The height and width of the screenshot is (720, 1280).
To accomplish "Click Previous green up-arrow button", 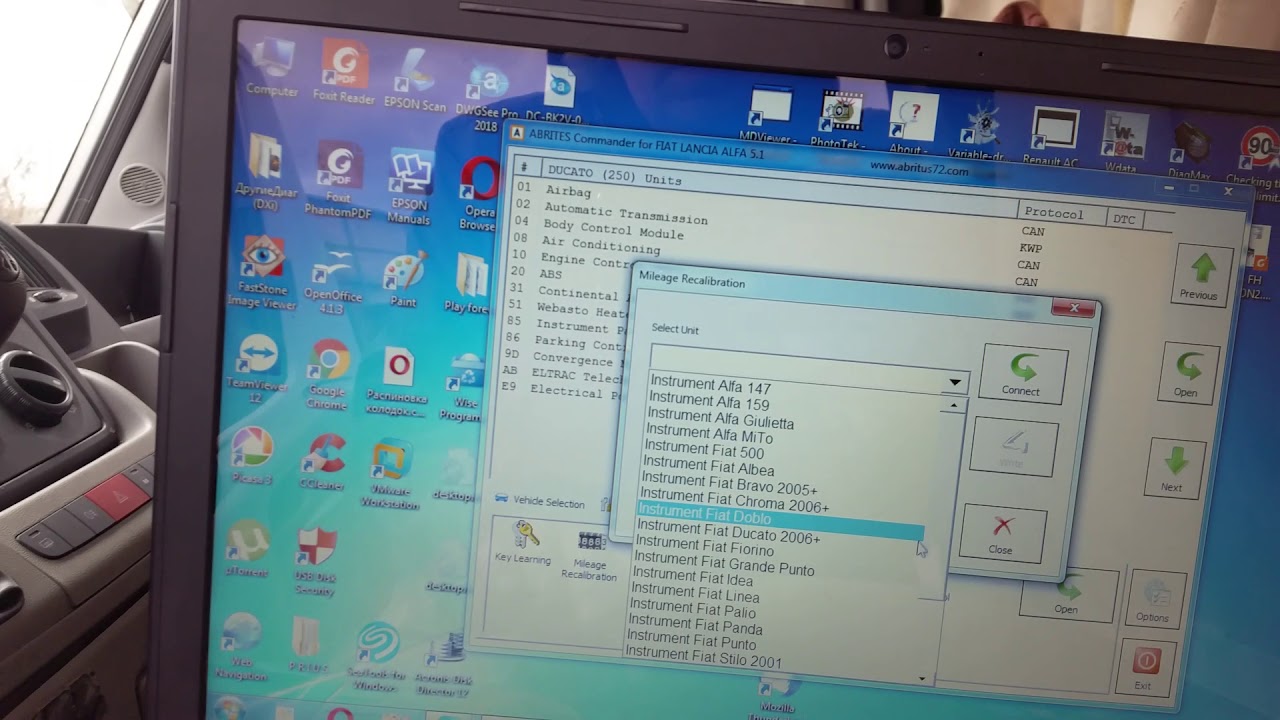I will (1201, 273).
